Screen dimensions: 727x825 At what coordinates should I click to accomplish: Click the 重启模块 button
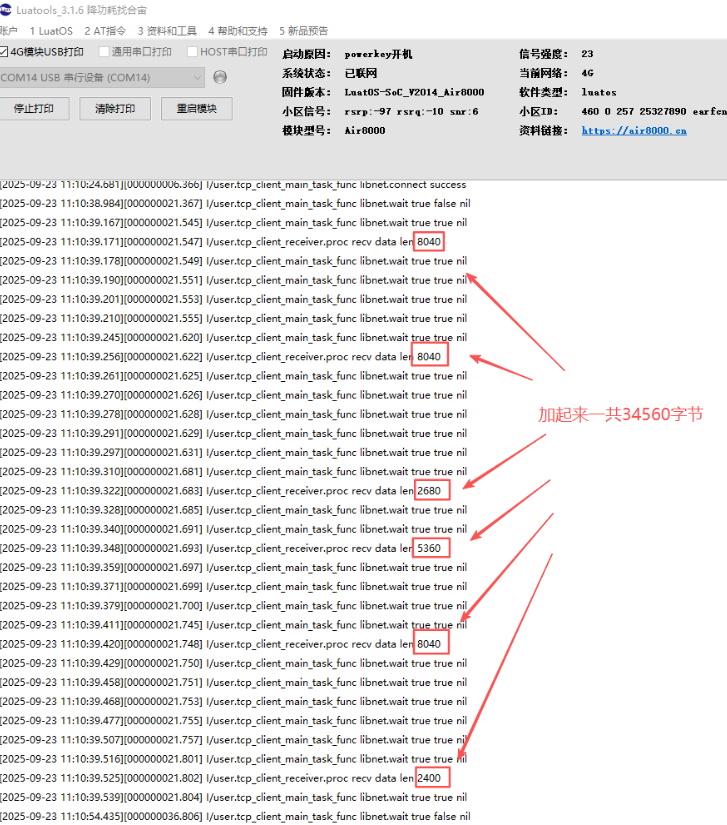click(197, 108)
